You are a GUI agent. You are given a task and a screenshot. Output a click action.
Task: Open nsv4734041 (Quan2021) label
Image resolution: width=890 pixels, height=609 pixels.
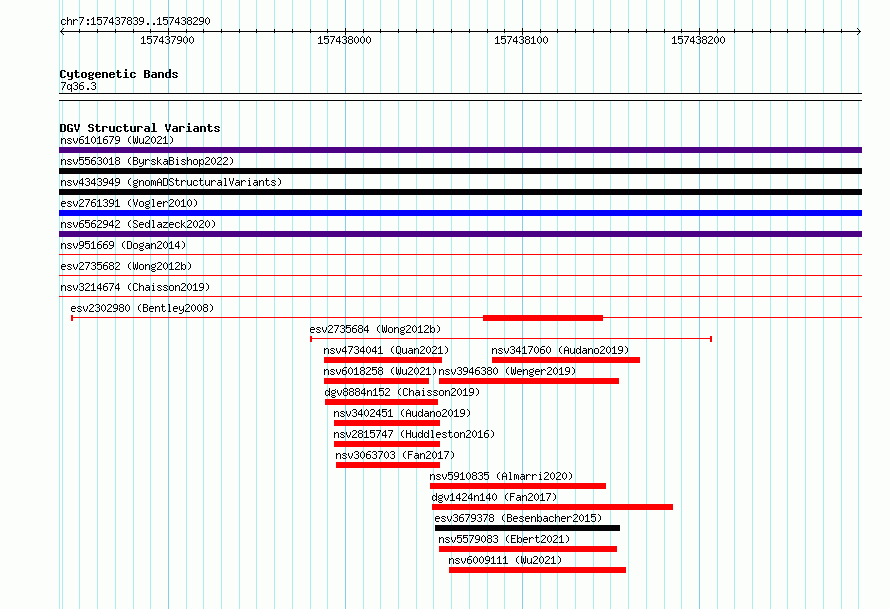coord(386,350)
